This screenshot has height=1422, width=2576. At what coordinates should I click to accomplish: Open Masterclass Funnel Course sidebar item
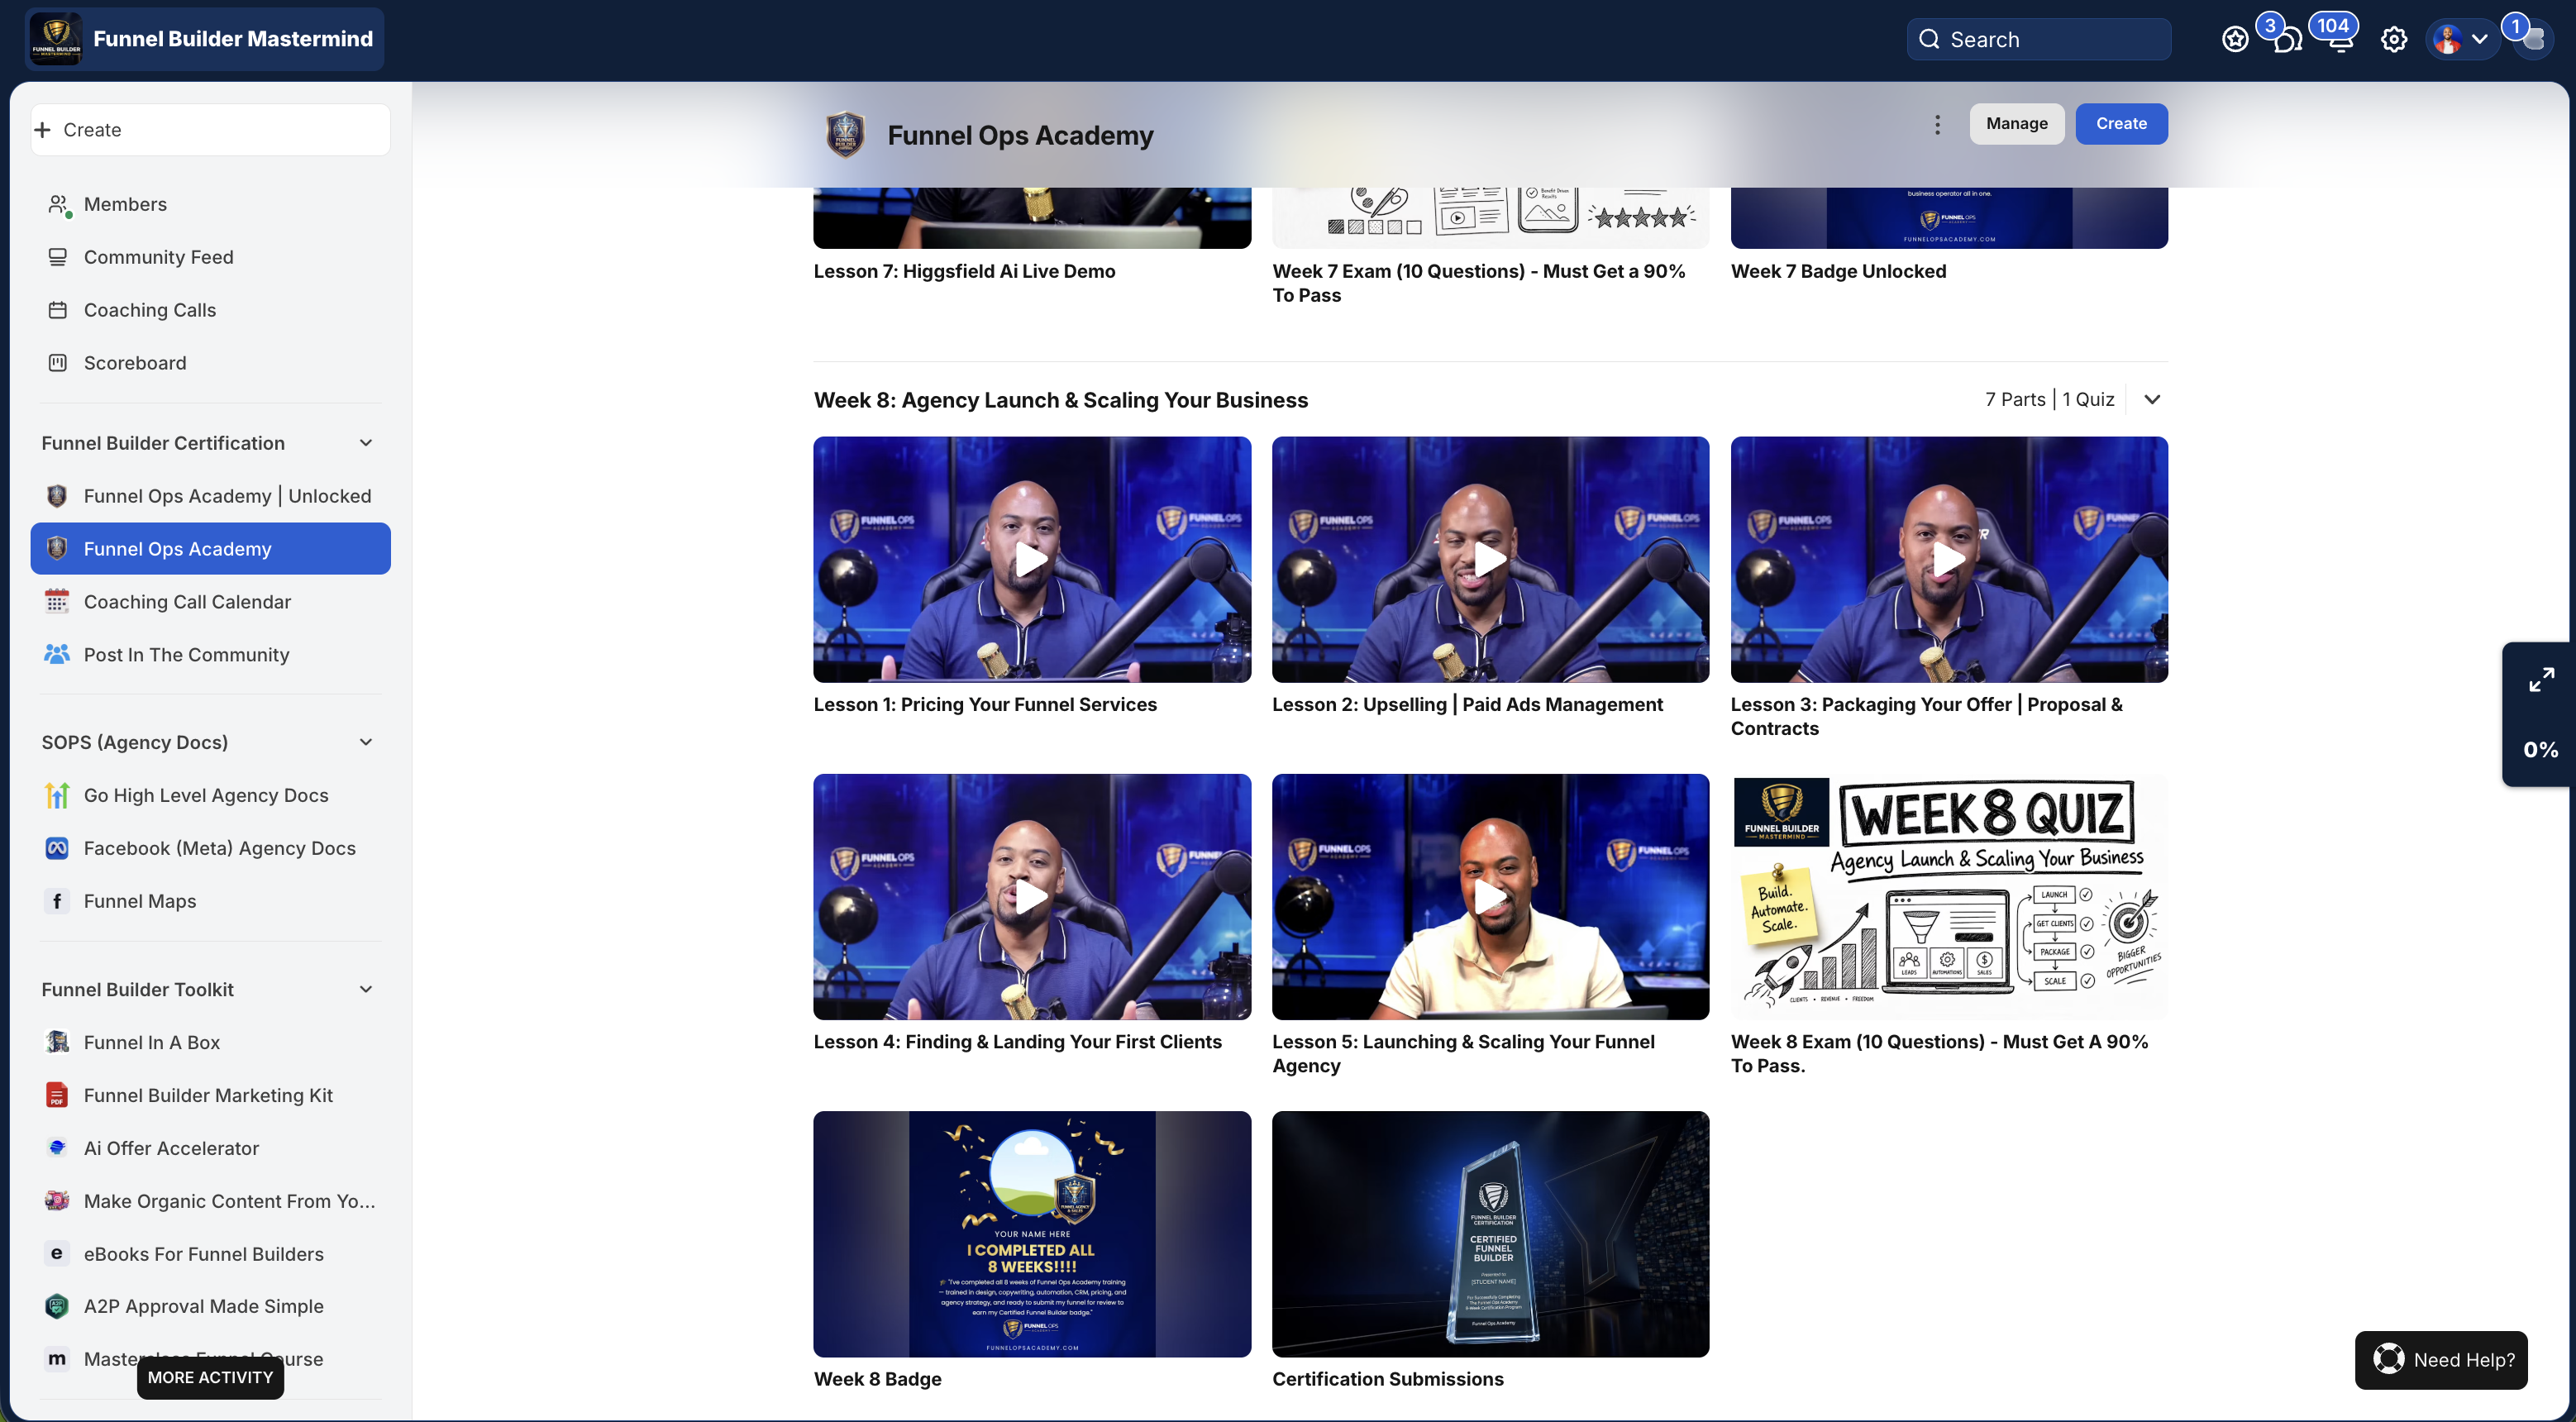(210, 1359)
